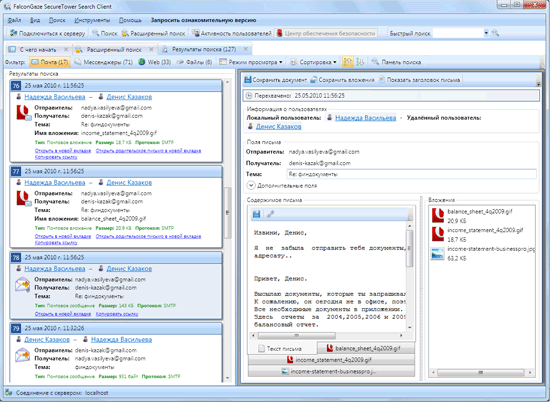Open local user Надежда Васильева link

point(365,118)
